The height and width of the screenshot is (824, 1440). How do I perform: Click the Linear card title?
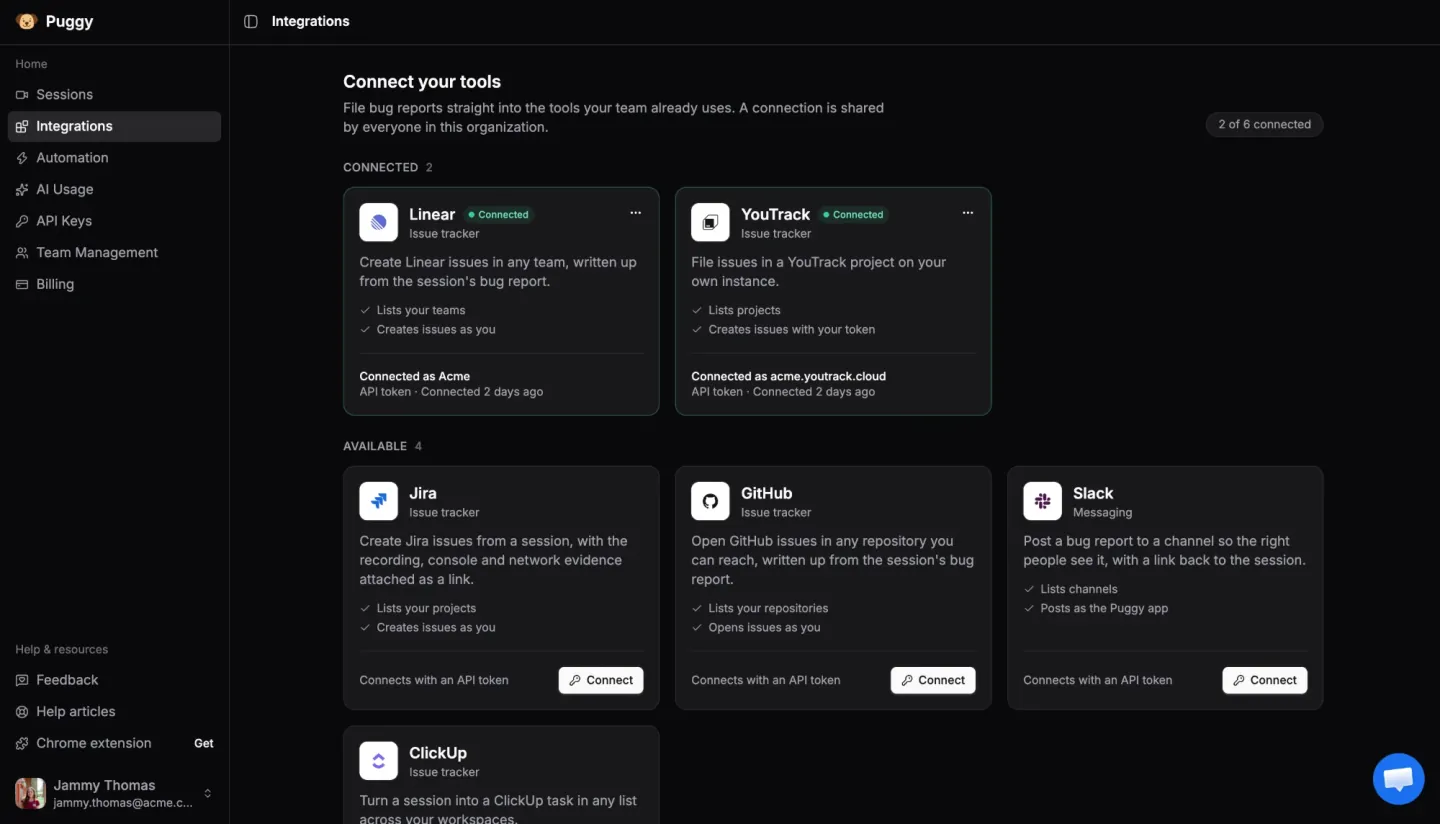432,214
